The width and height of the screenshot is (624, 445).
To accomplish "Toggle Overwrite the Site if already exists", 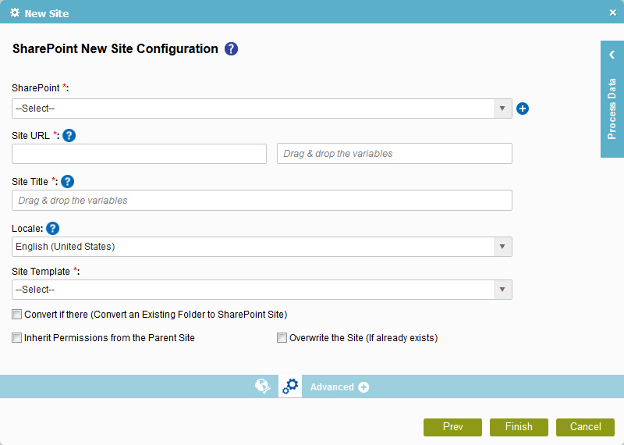I will [x=282, y=338].
